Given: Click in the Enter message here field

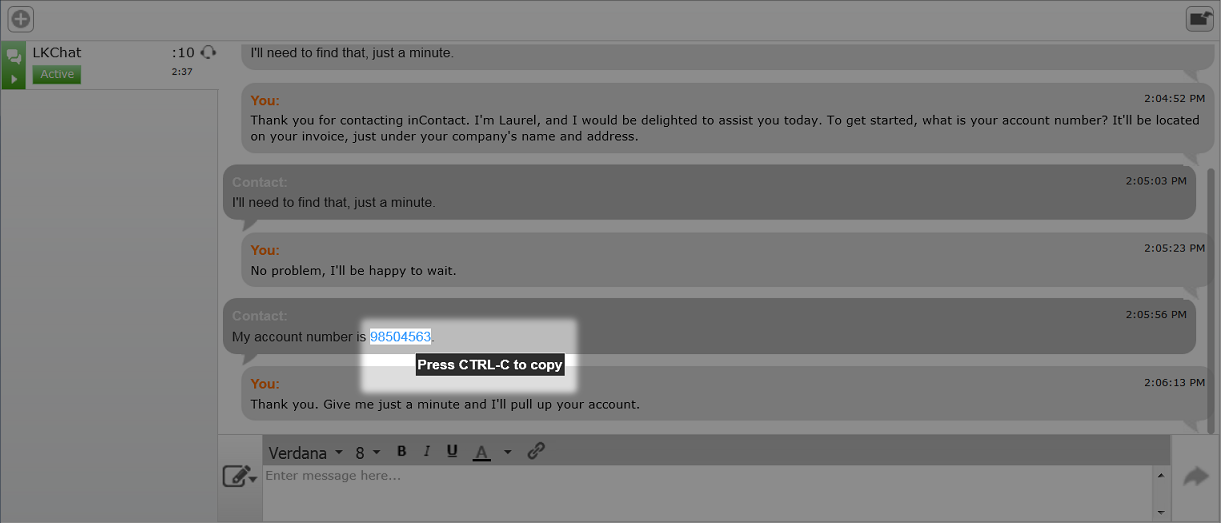Looking at the screenshot, I should click(700, 490).
